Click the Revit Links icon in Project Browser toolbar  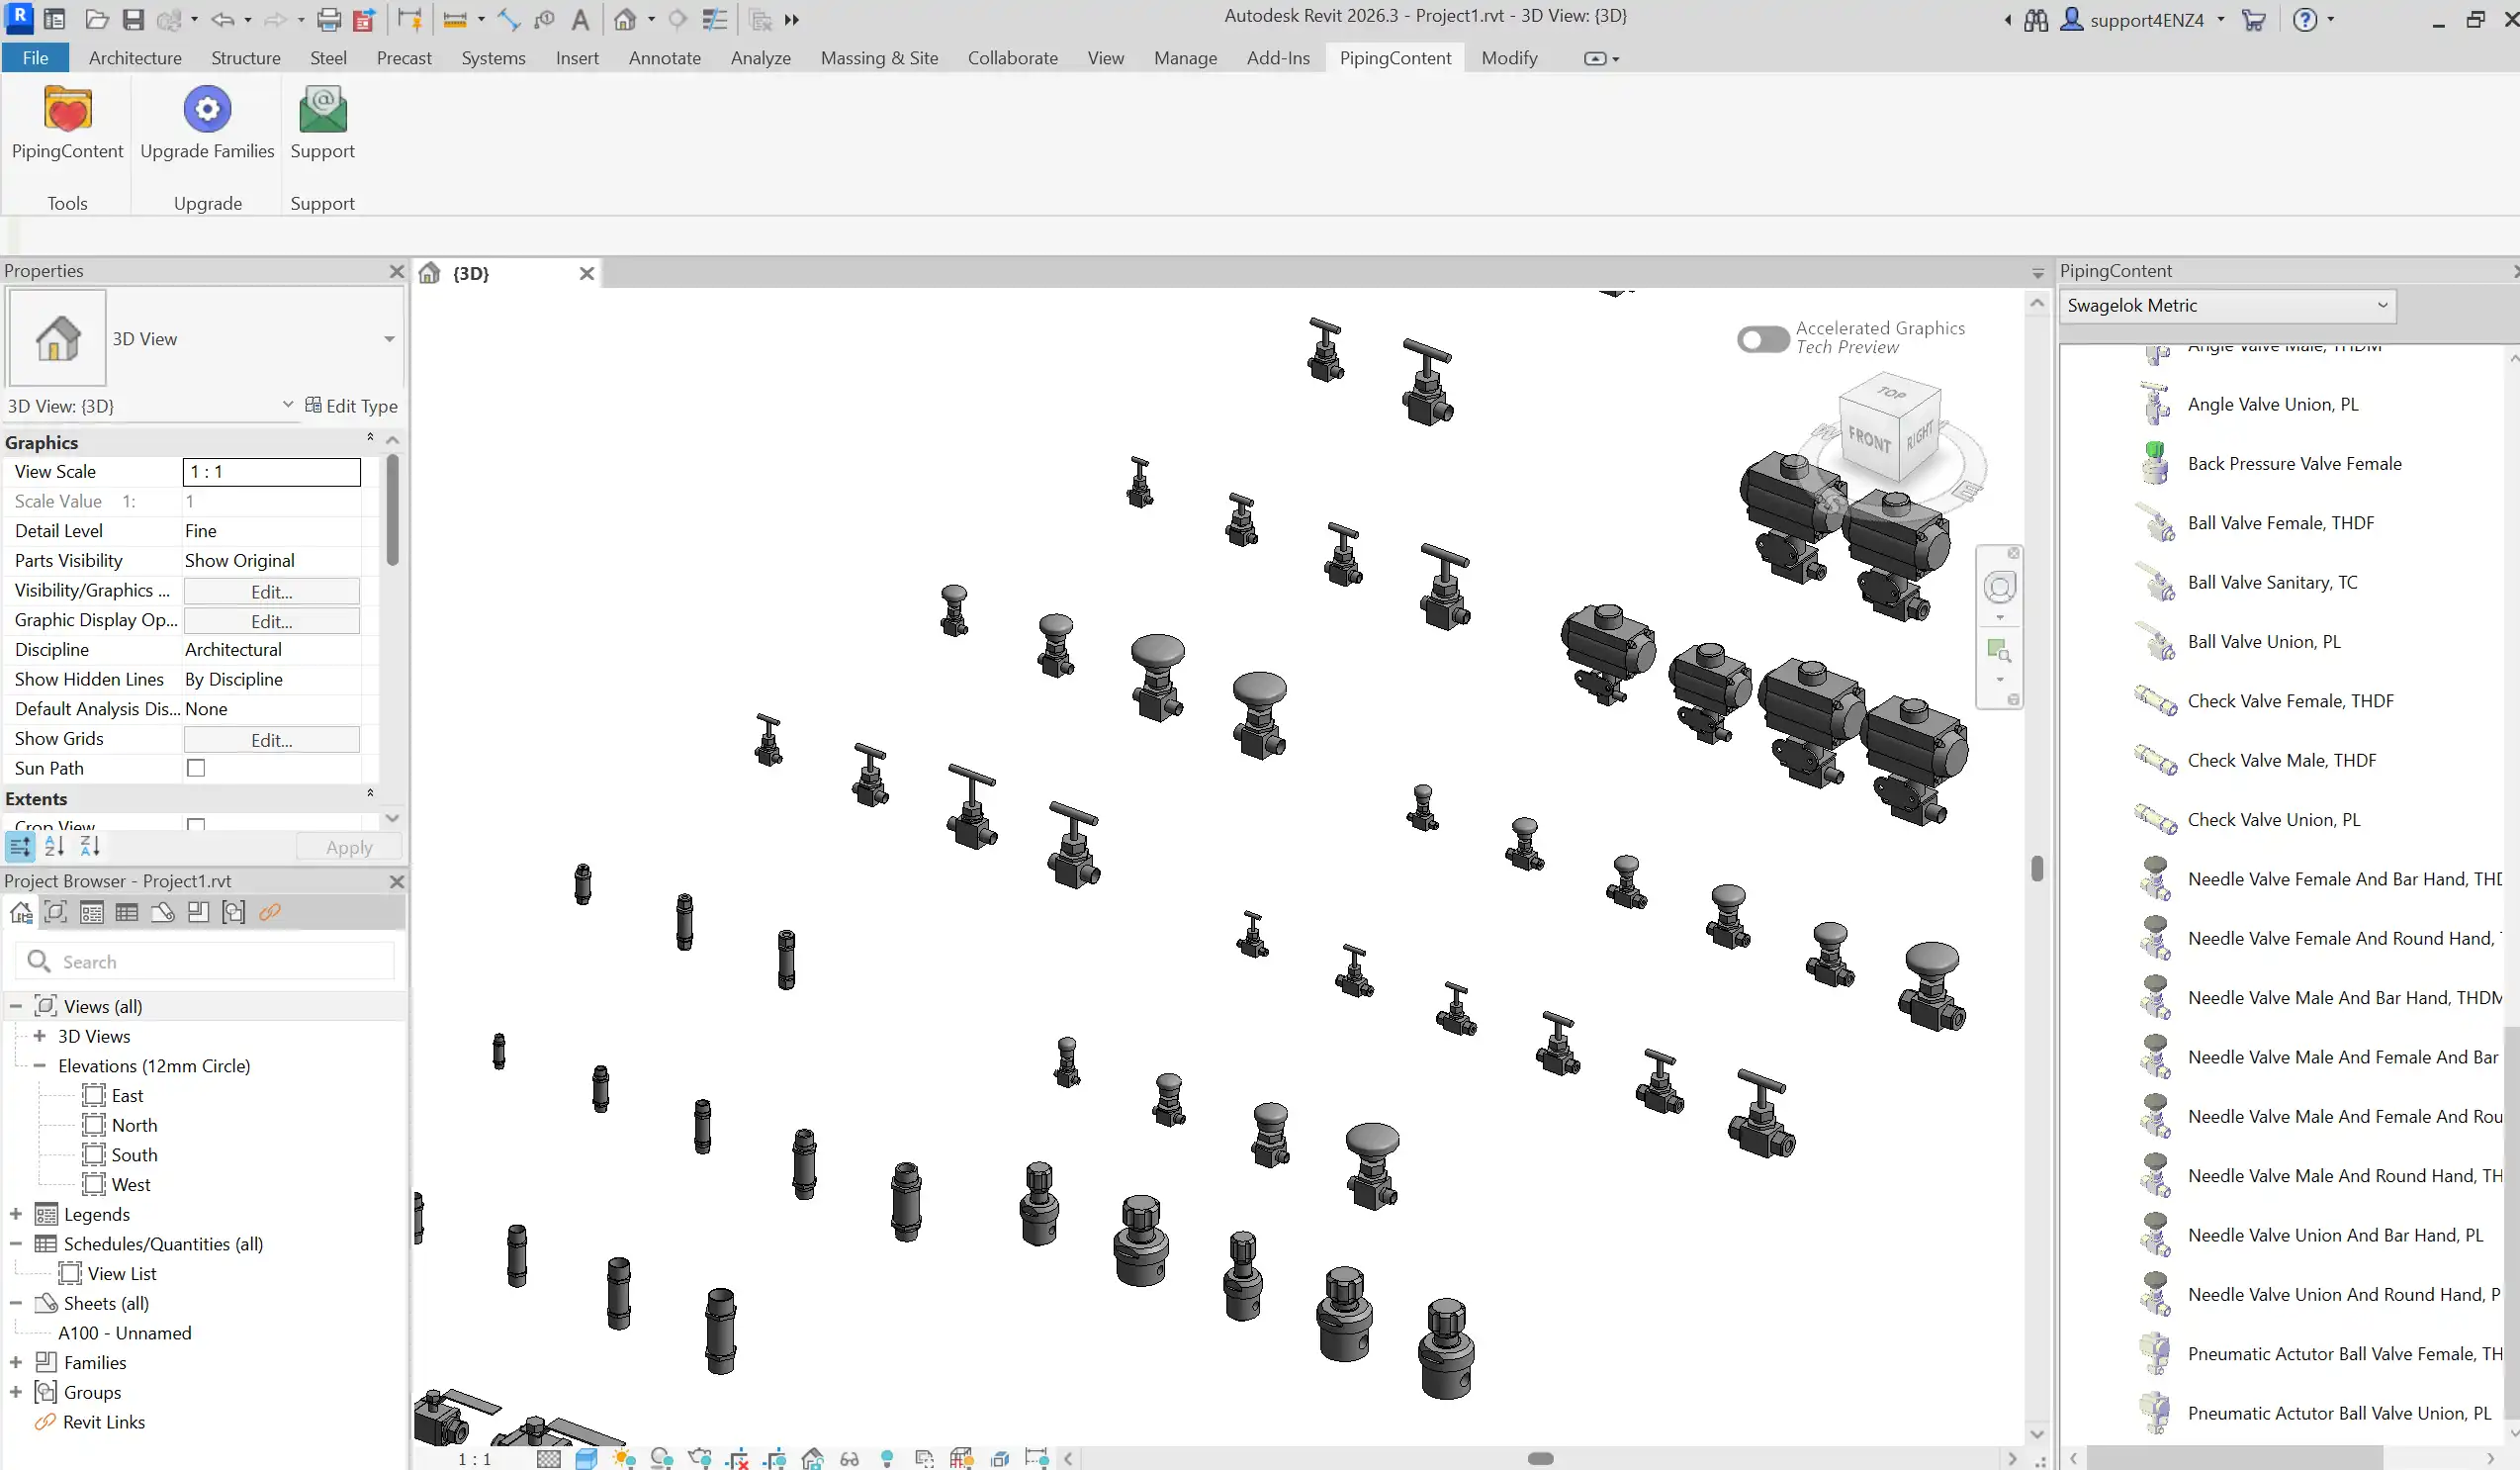pos(270,912)
